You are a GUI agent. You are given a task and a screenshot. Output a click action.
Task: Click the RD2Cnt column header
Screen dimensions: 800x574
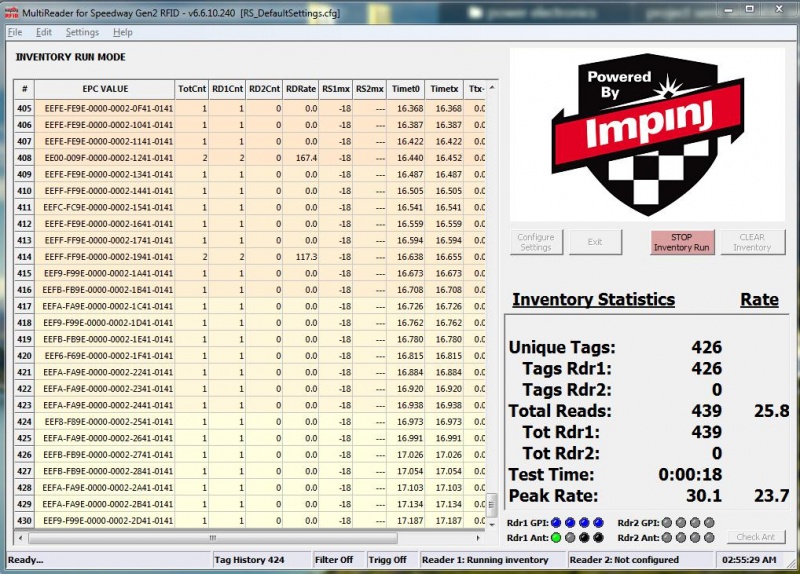[264, 89]
